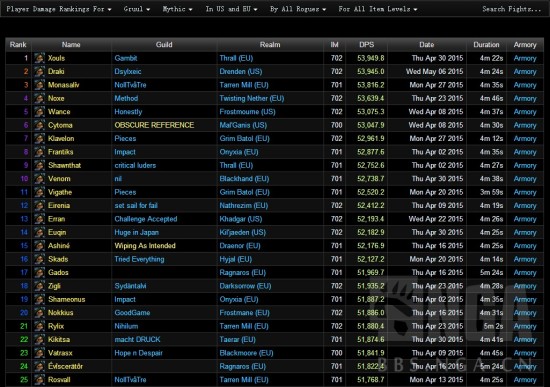Expand the In US and EU dropdown

click(232, 9)
